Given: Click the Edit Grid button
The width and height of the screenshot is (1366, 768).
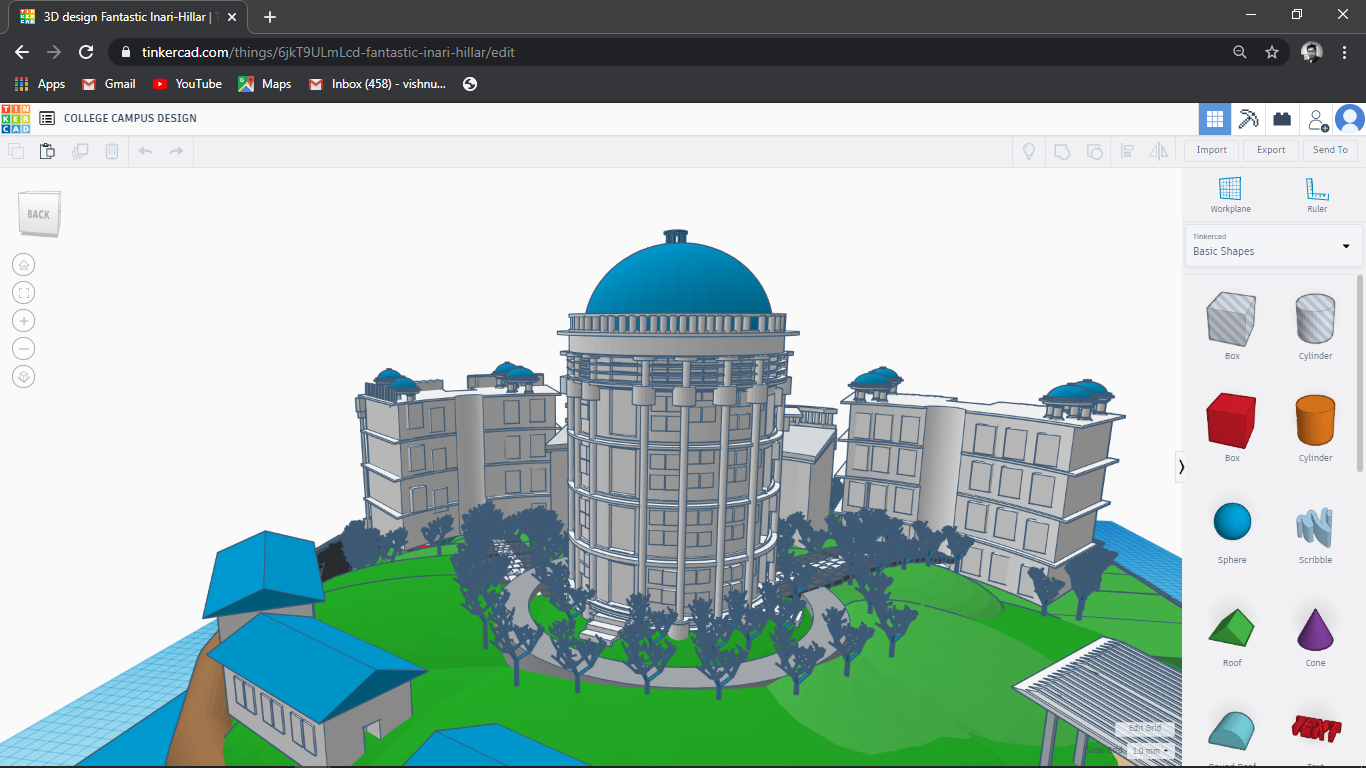Looking at the screenshot, I should click(x=1145, y=728).
